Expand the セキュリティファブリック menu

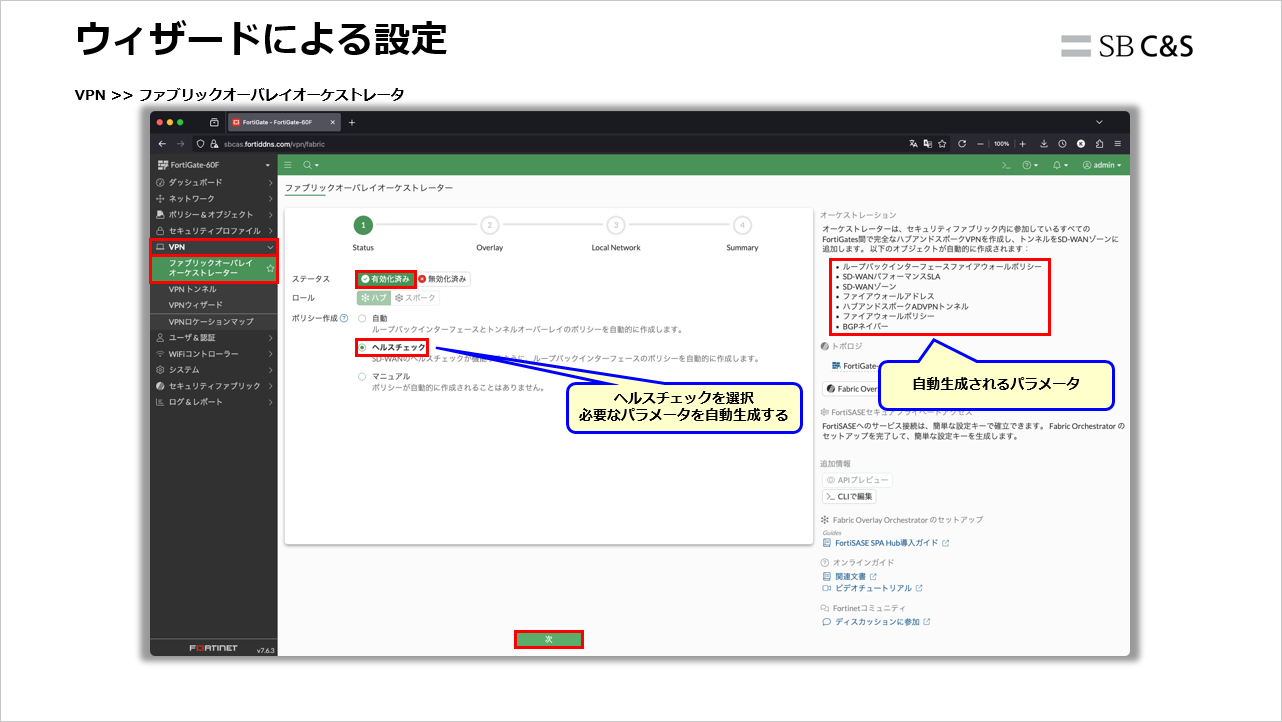coord(214,386)
